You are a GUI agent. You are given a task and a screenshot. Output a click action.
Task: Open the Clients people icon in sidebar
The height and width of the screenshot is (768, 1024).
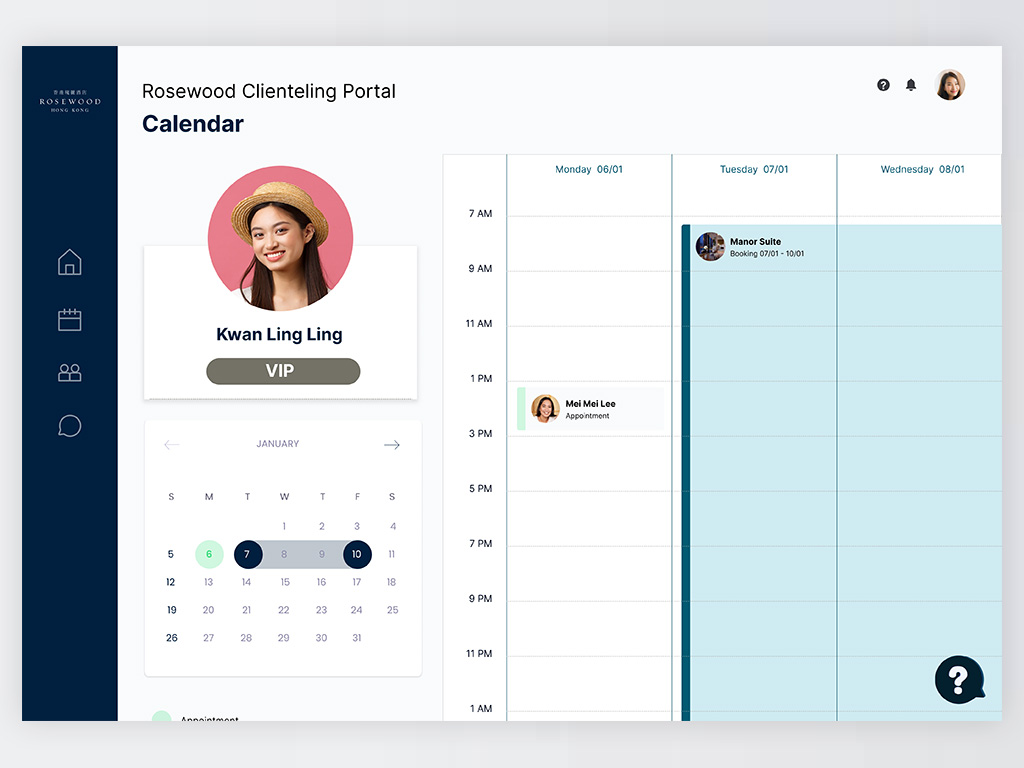(70, 372)
